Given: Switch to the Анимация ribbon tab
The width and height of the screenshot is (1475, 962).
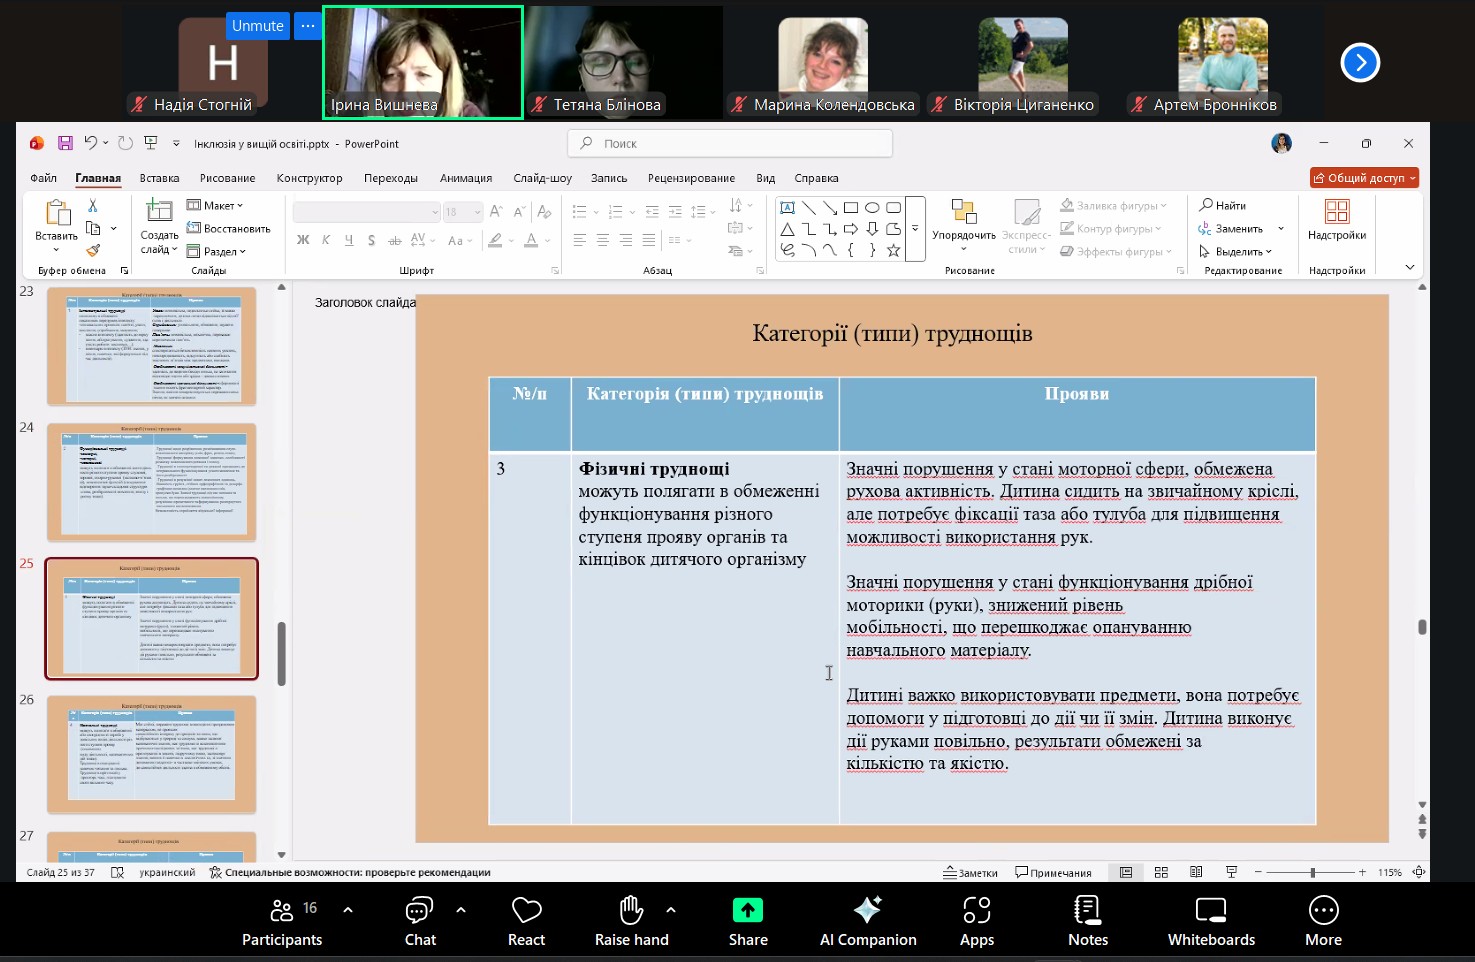Looking at the screenshot, I should tap(465, 178).
